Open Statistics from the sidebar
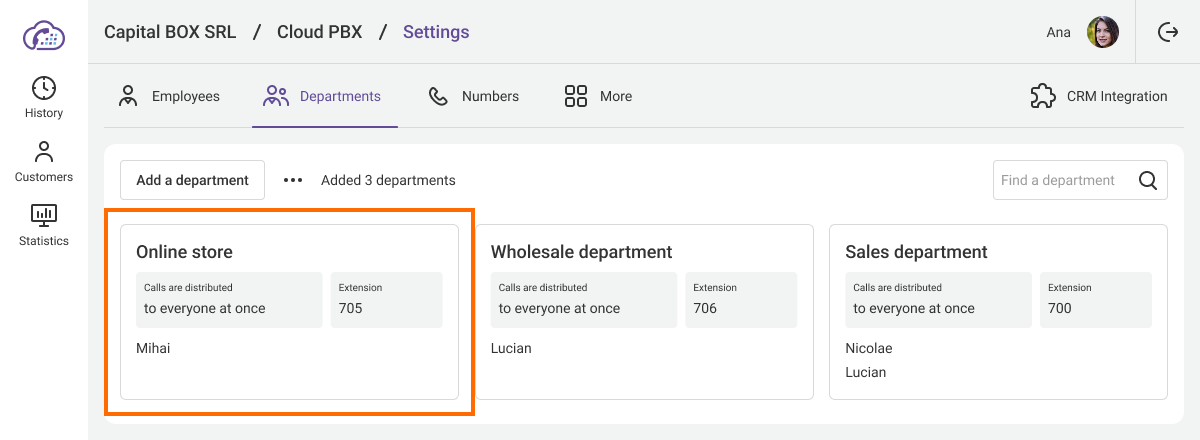The width and height of the screenshot is (1200, 440). (44, 225)
